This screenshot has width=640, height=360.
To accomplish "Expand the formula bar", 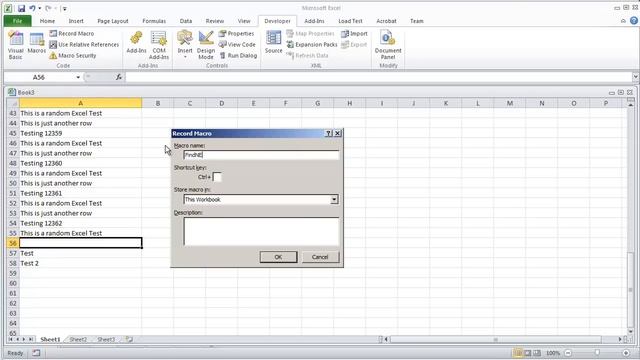I will point(636,77).
